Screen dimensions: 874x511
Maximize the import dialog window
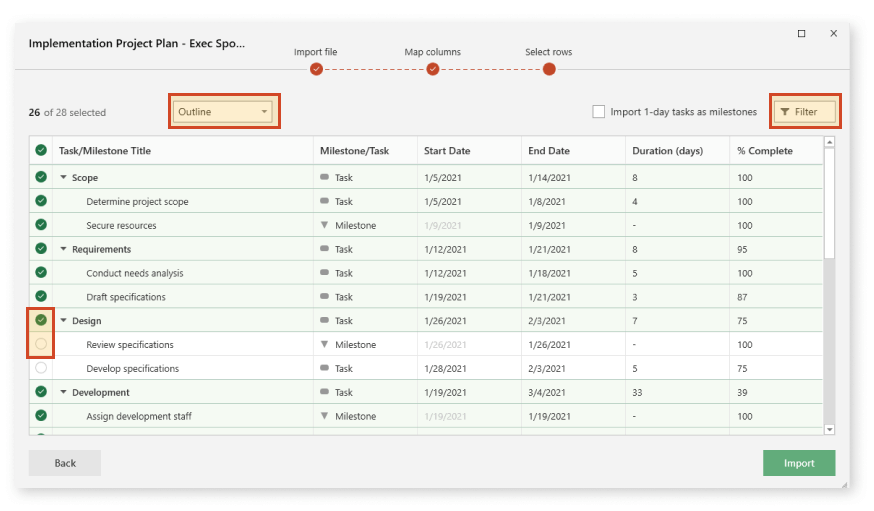coord(802,33)
